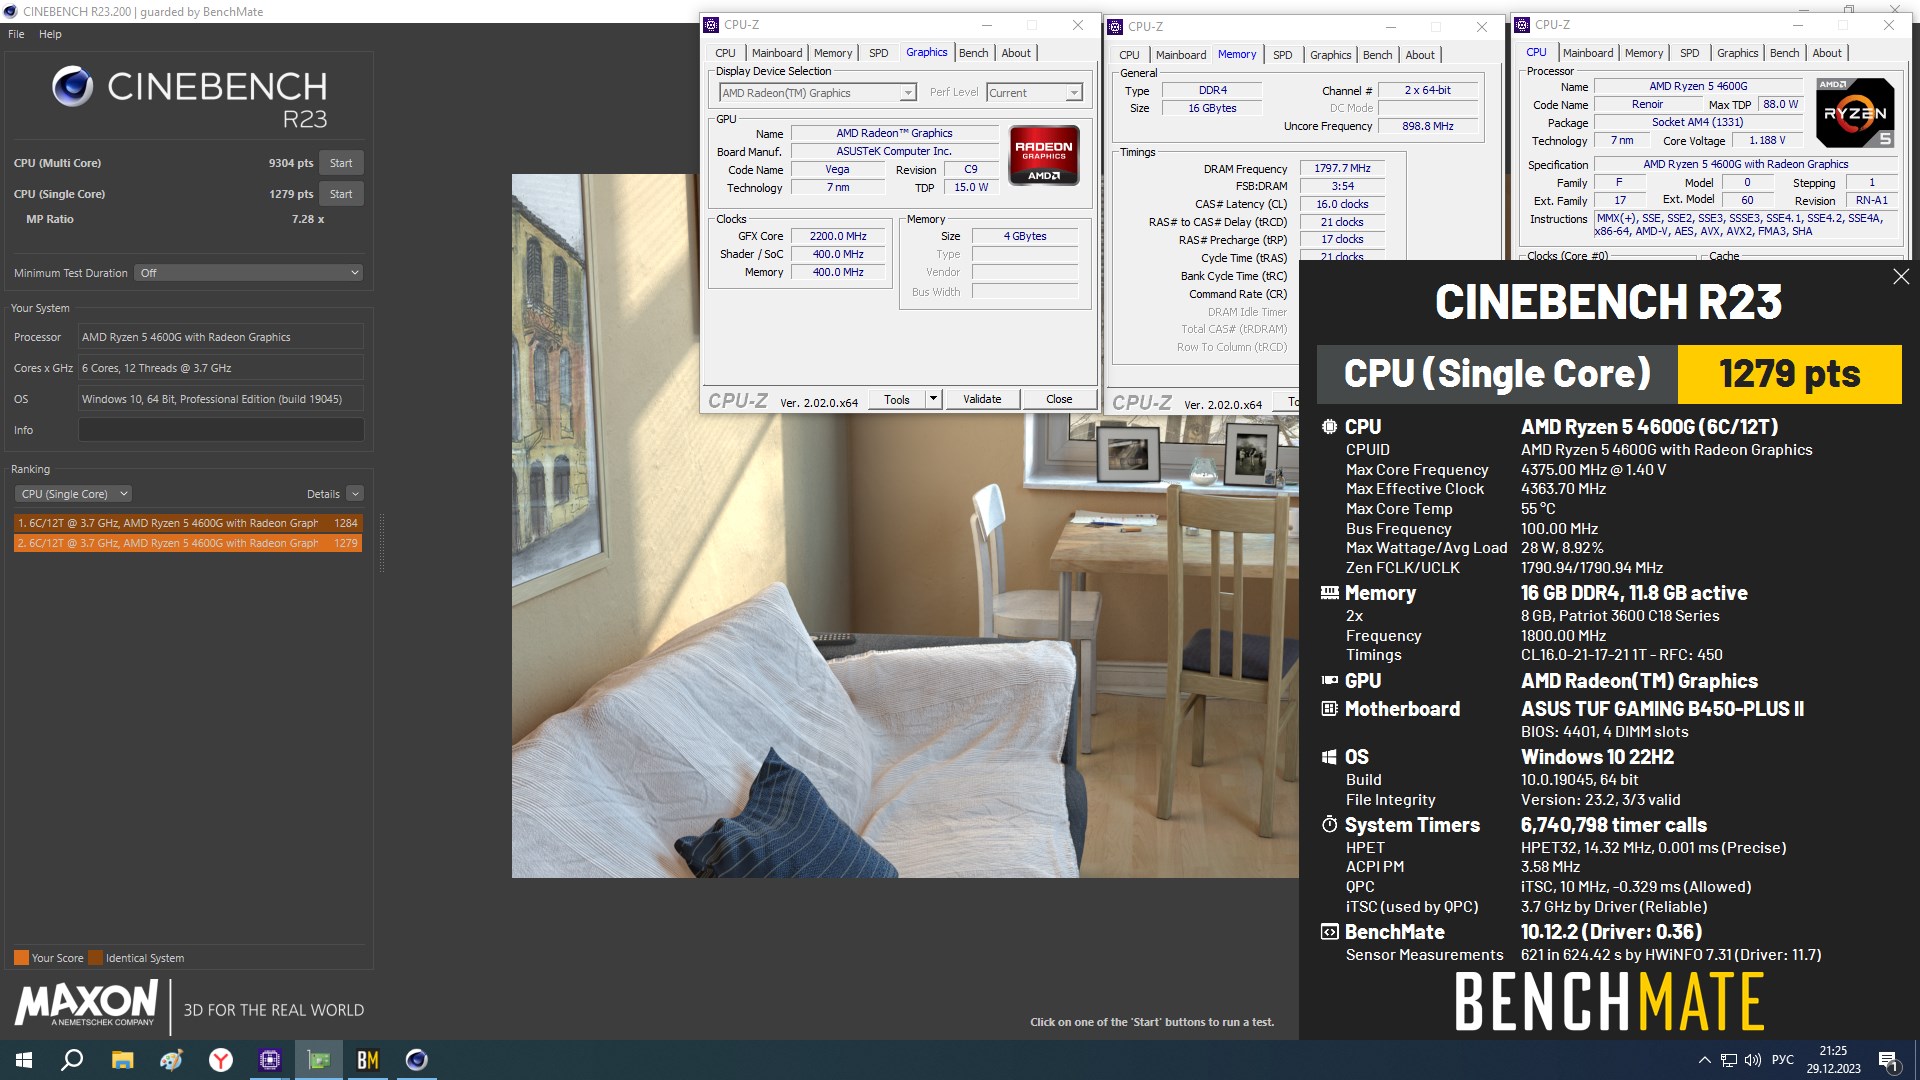Viewport: 1920px width, 1080px height.
Task: Switch to Bench tab in Graphics CPU-Z
Action: click(973, 53)
